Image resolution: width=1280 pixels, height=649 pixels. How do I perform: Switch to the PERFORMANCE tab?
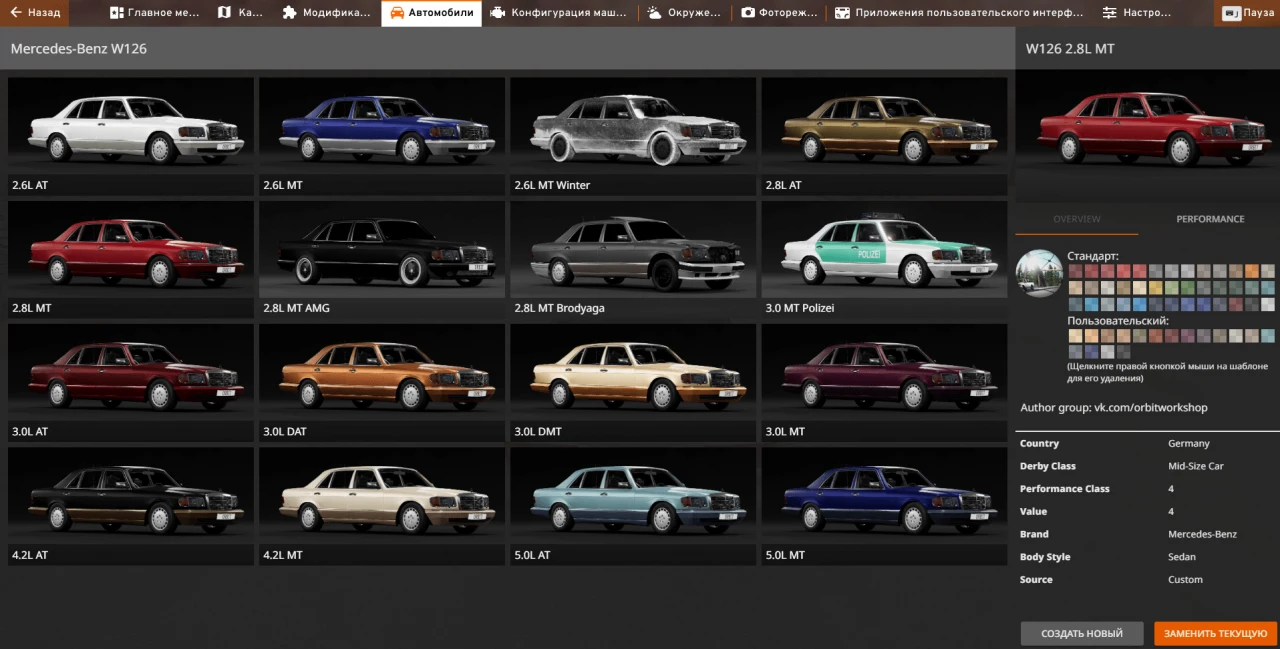click(1210, 218)
